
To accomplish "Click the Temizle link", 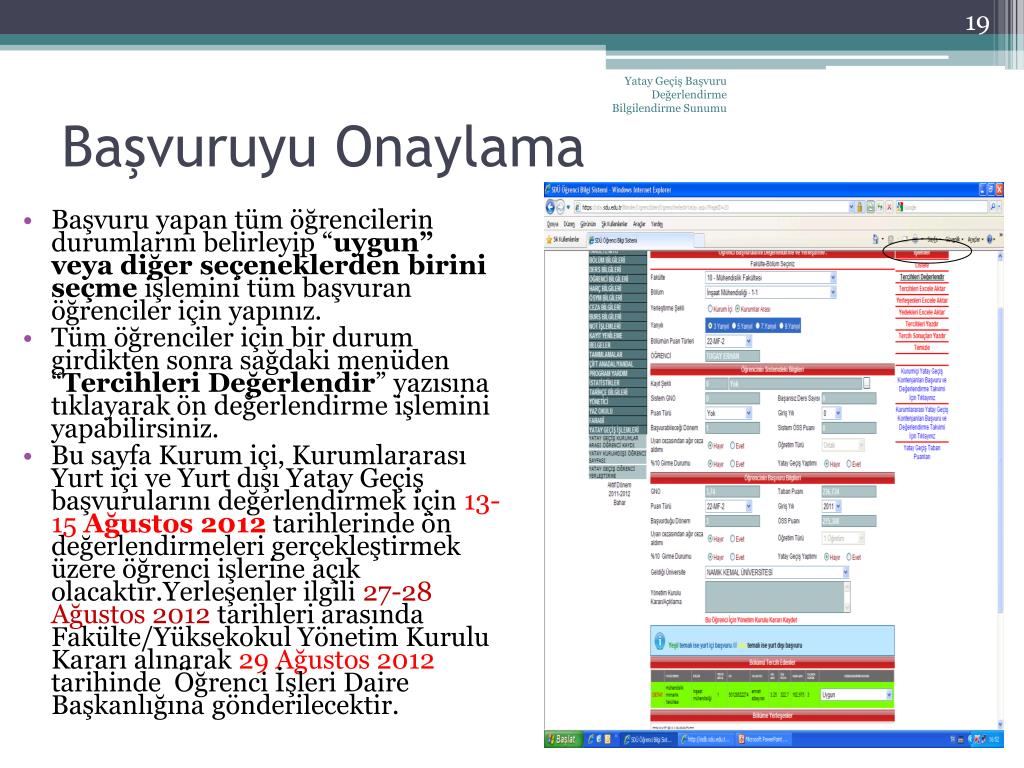I will point(921,347).
